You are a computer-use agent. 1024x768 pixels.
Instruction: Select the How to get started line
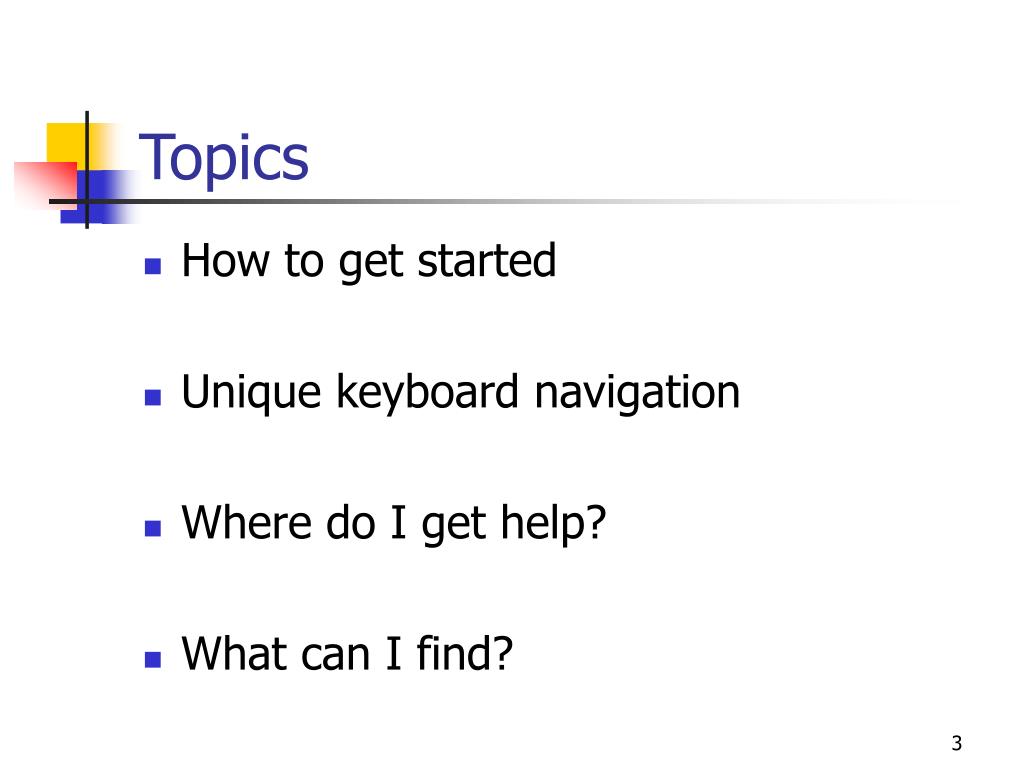(x=369, y=261)
